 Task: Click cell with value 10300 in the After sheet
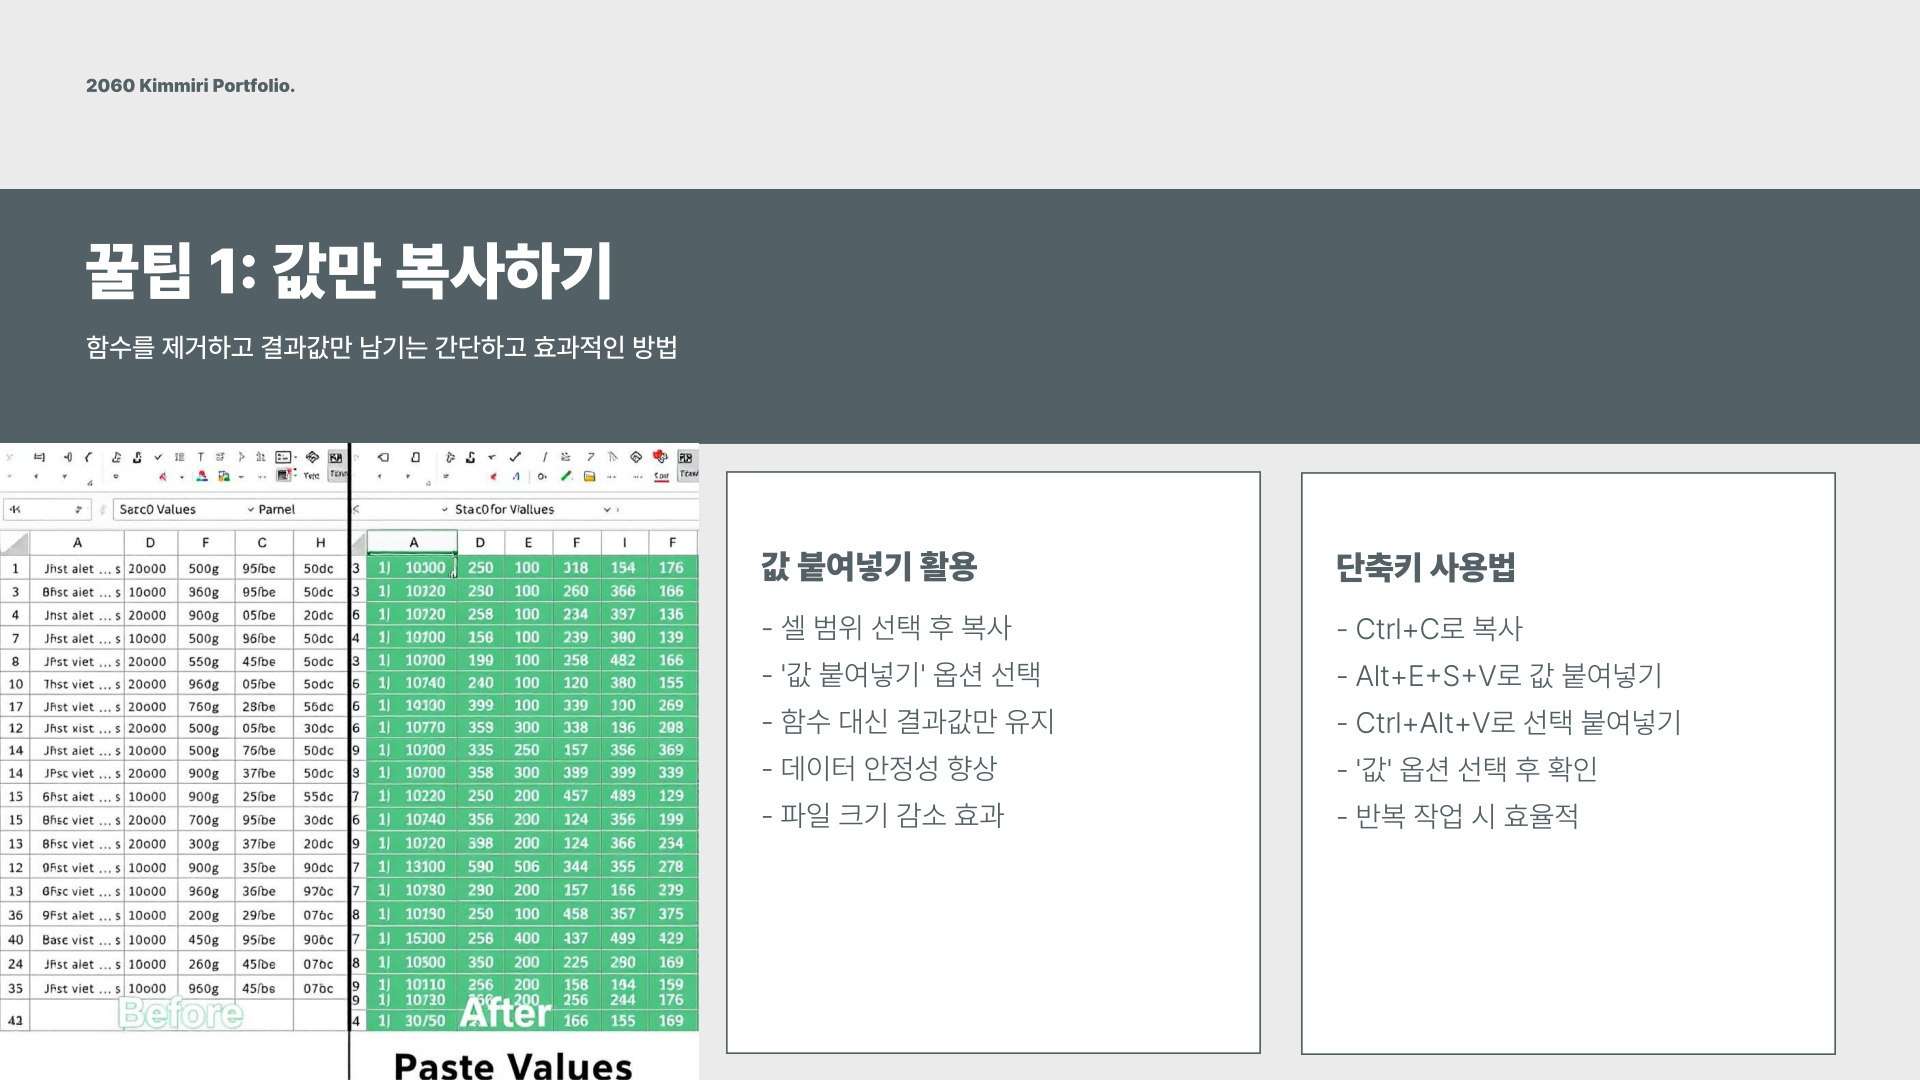(425, 567)
